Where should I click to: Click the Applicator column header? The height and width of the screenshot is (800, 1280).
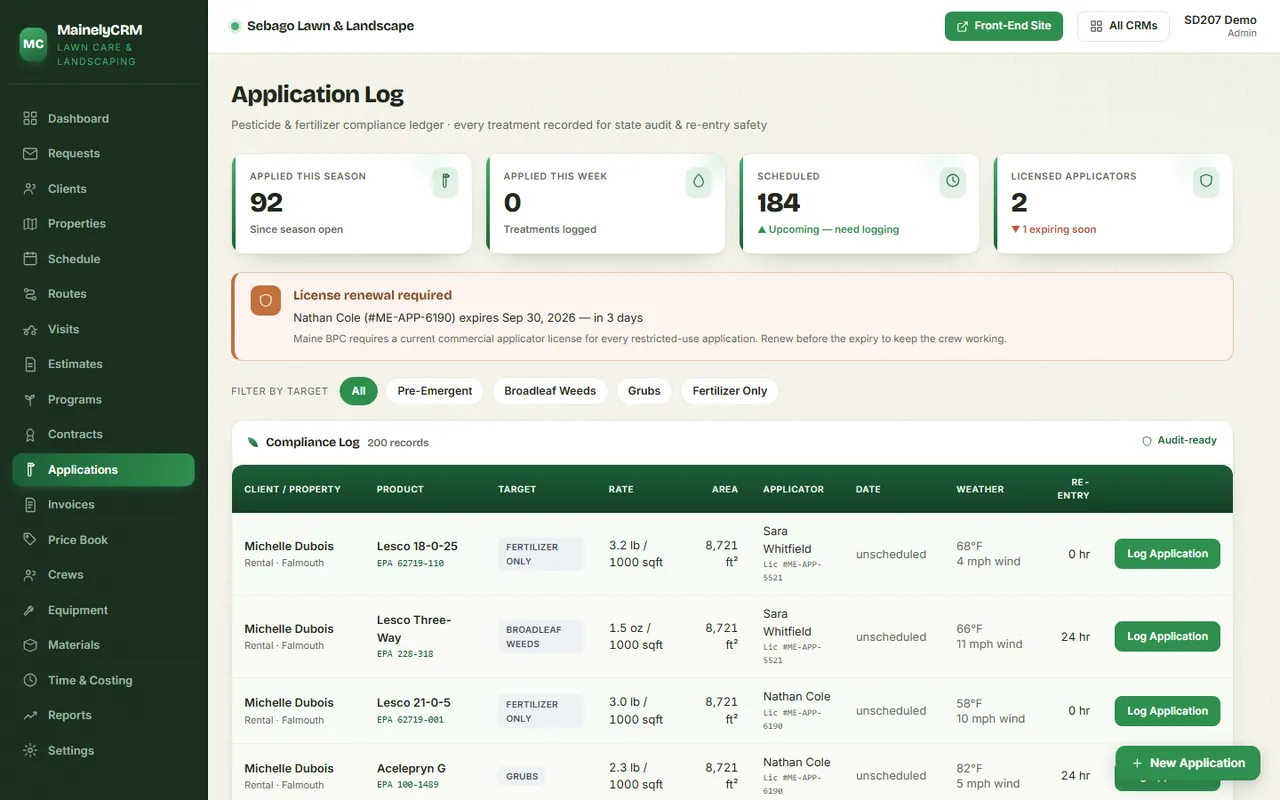coord(793,489)
